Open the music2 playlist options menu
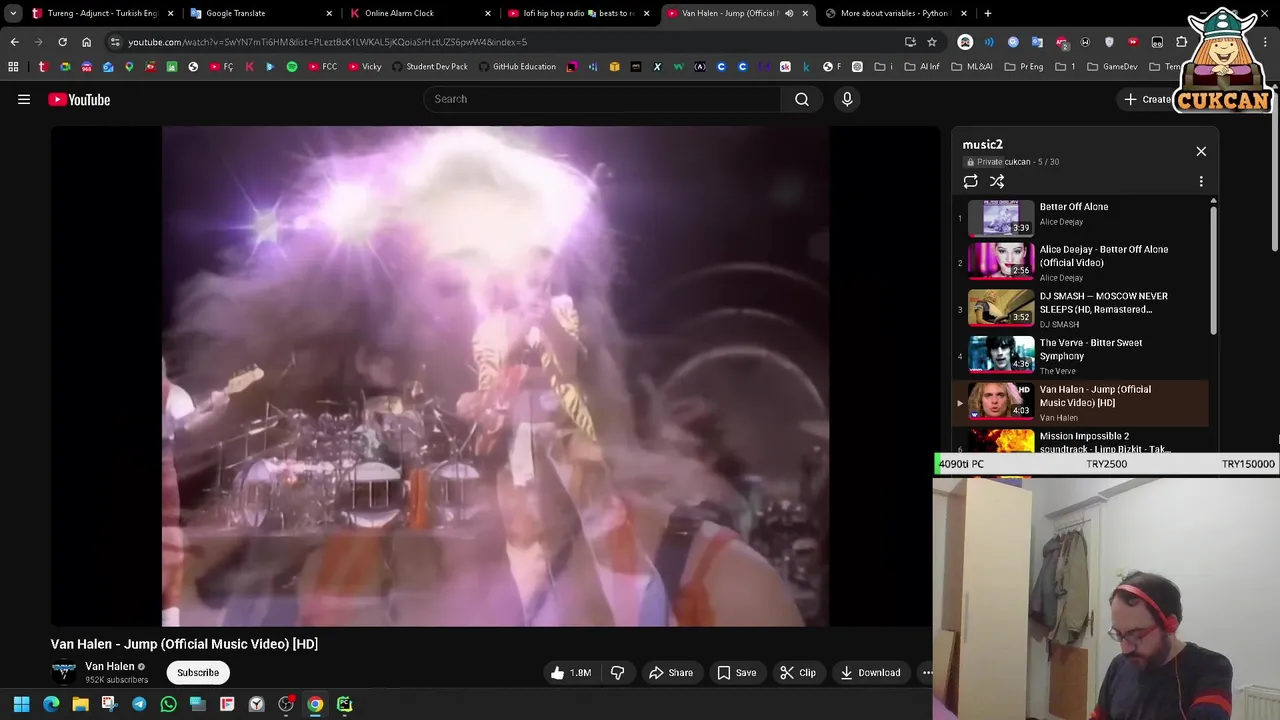The height and width of the screenshot is (720, 1280). [x=1201, y=181]
